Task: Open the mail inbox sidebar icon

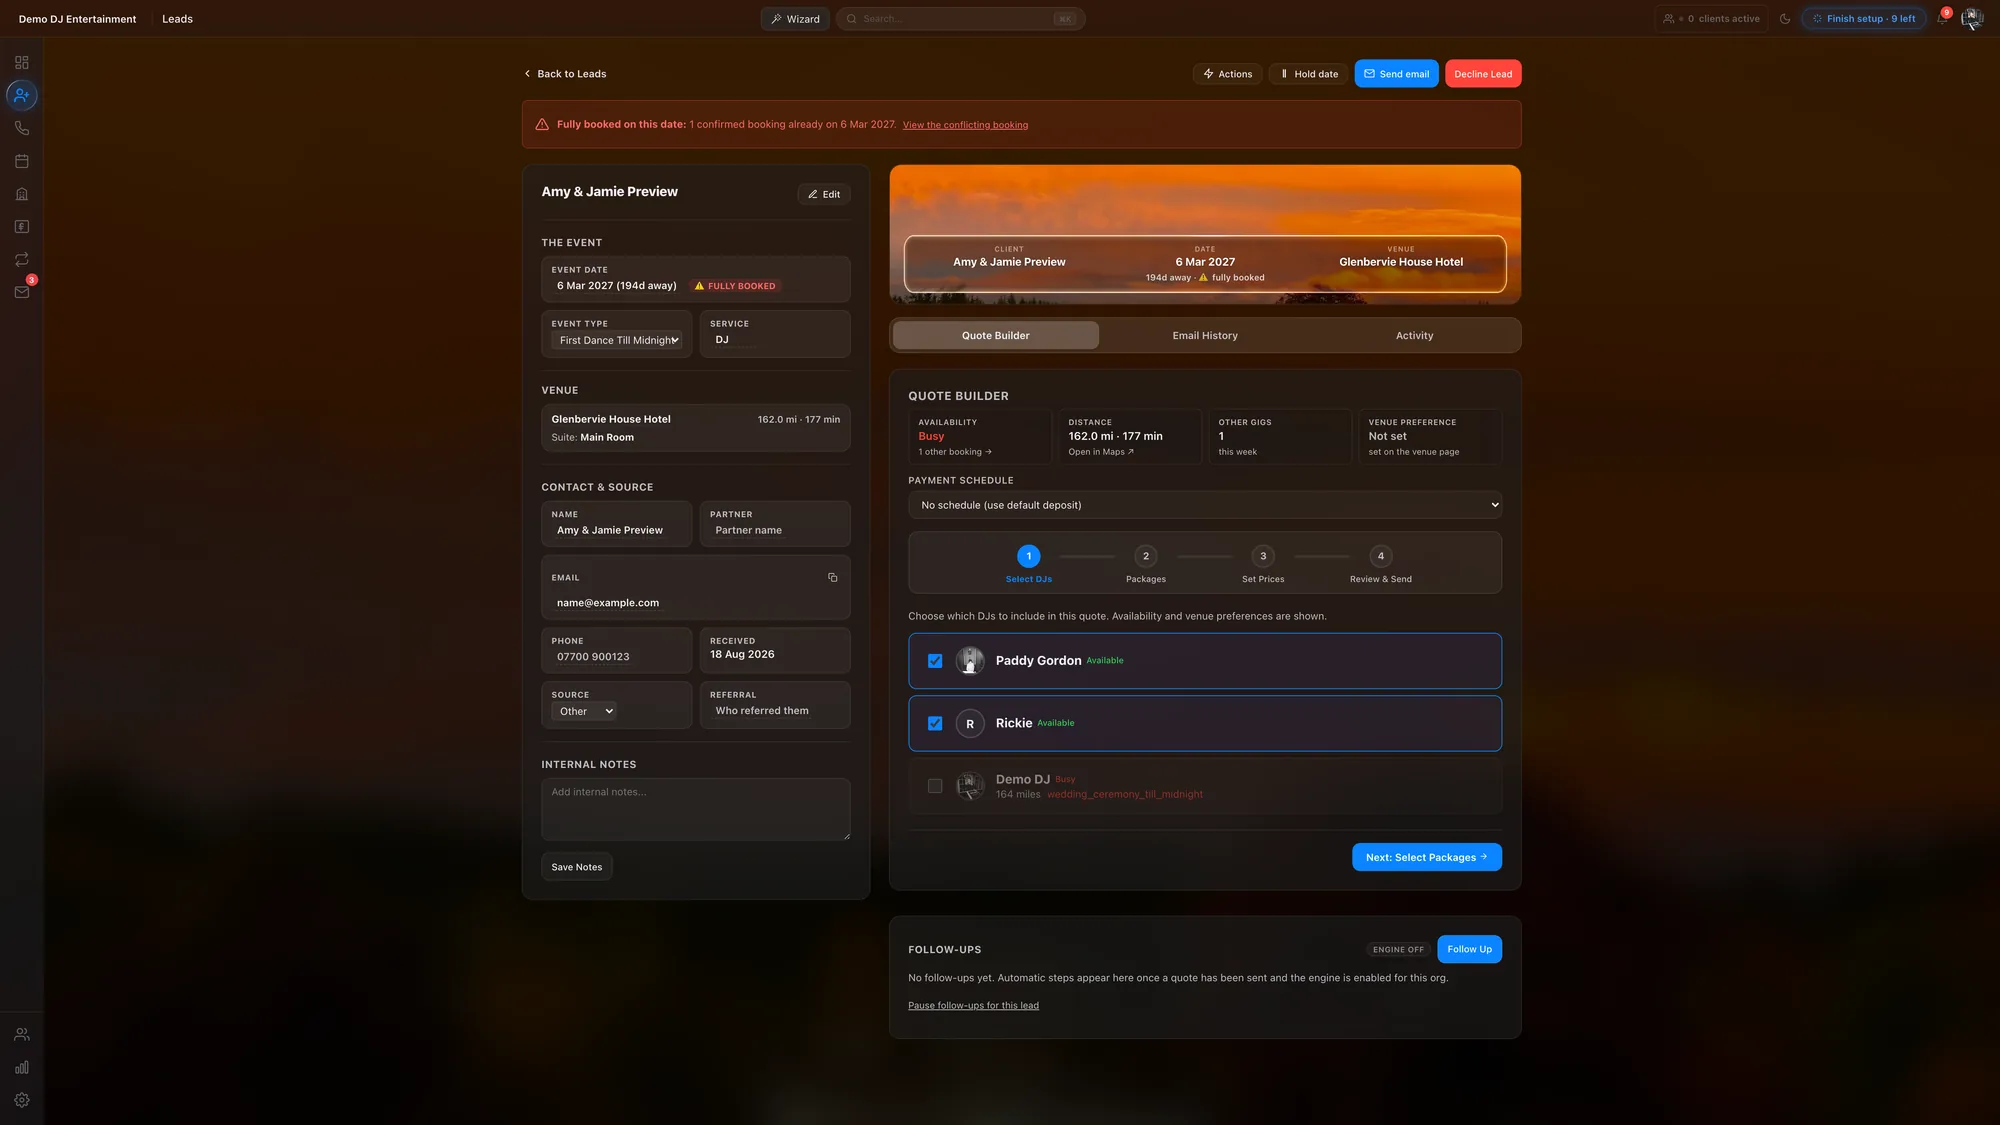Action: (21, 292)
